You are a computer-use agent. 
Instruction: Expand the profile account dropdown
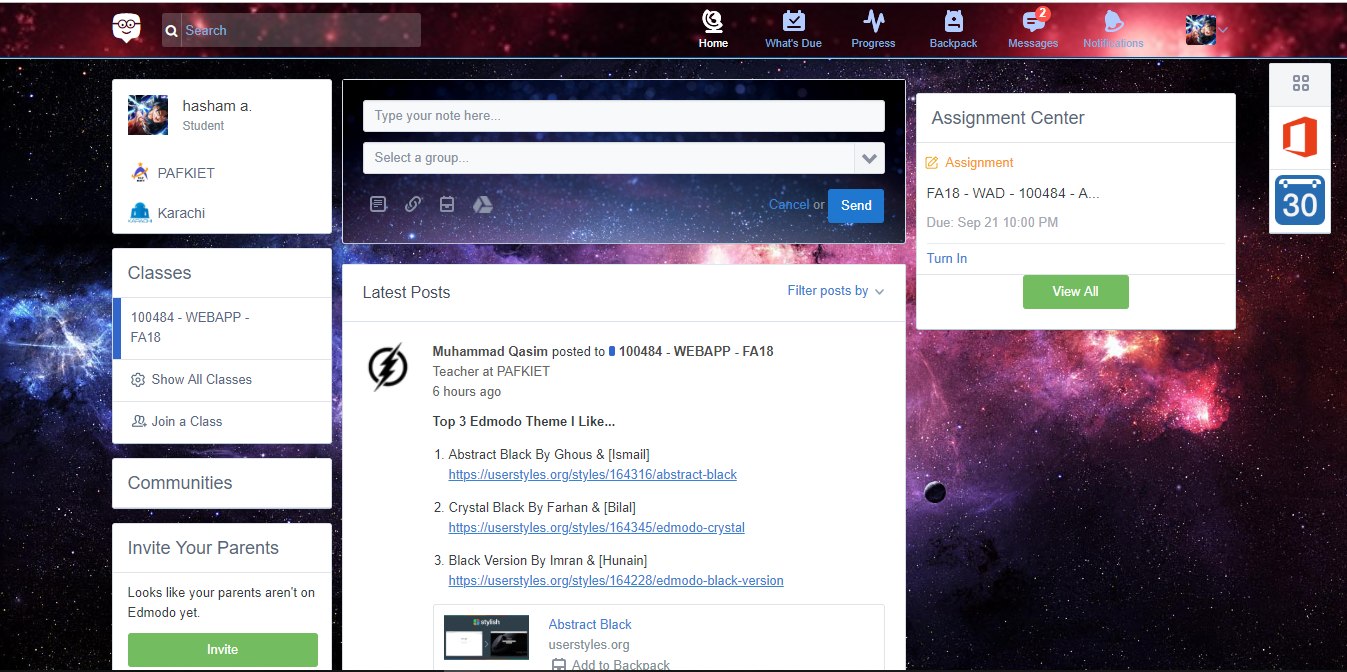point(1219,30)
